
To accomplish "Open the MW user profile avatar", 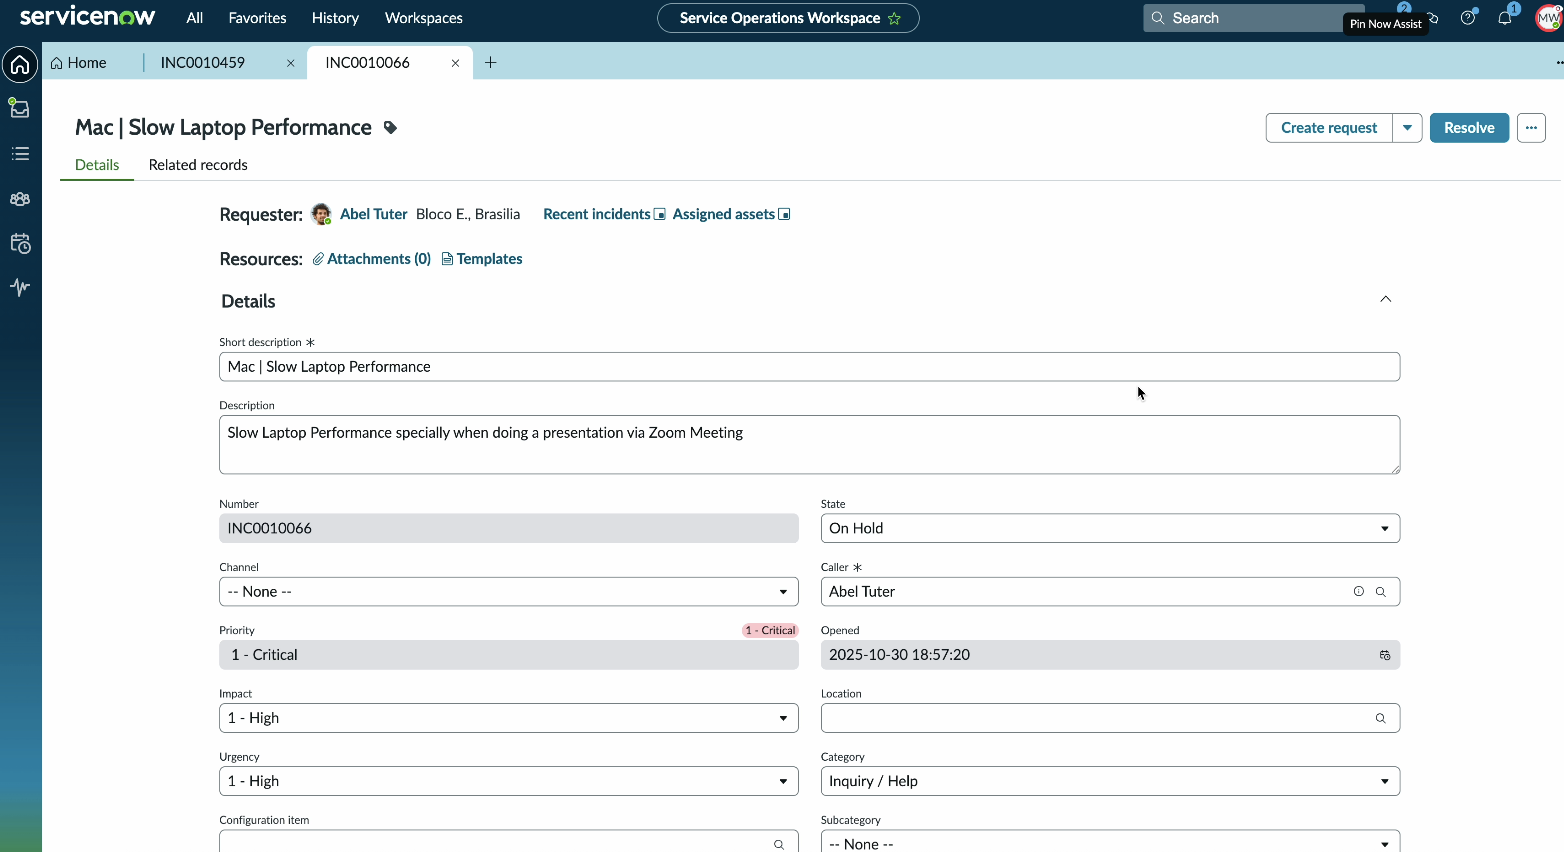I will coord(1548,18).
